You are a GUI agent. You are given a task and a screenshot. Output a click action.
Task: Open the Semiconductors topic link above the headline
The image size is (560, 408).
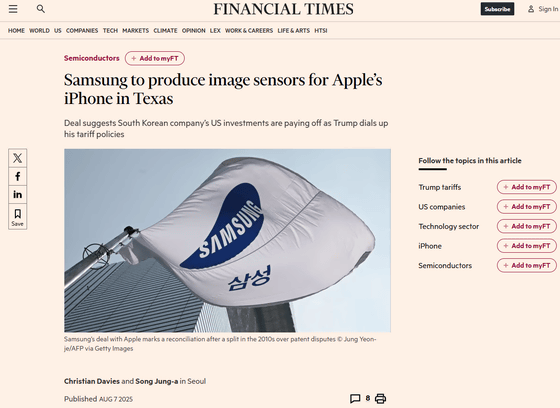tap(92, 58)
